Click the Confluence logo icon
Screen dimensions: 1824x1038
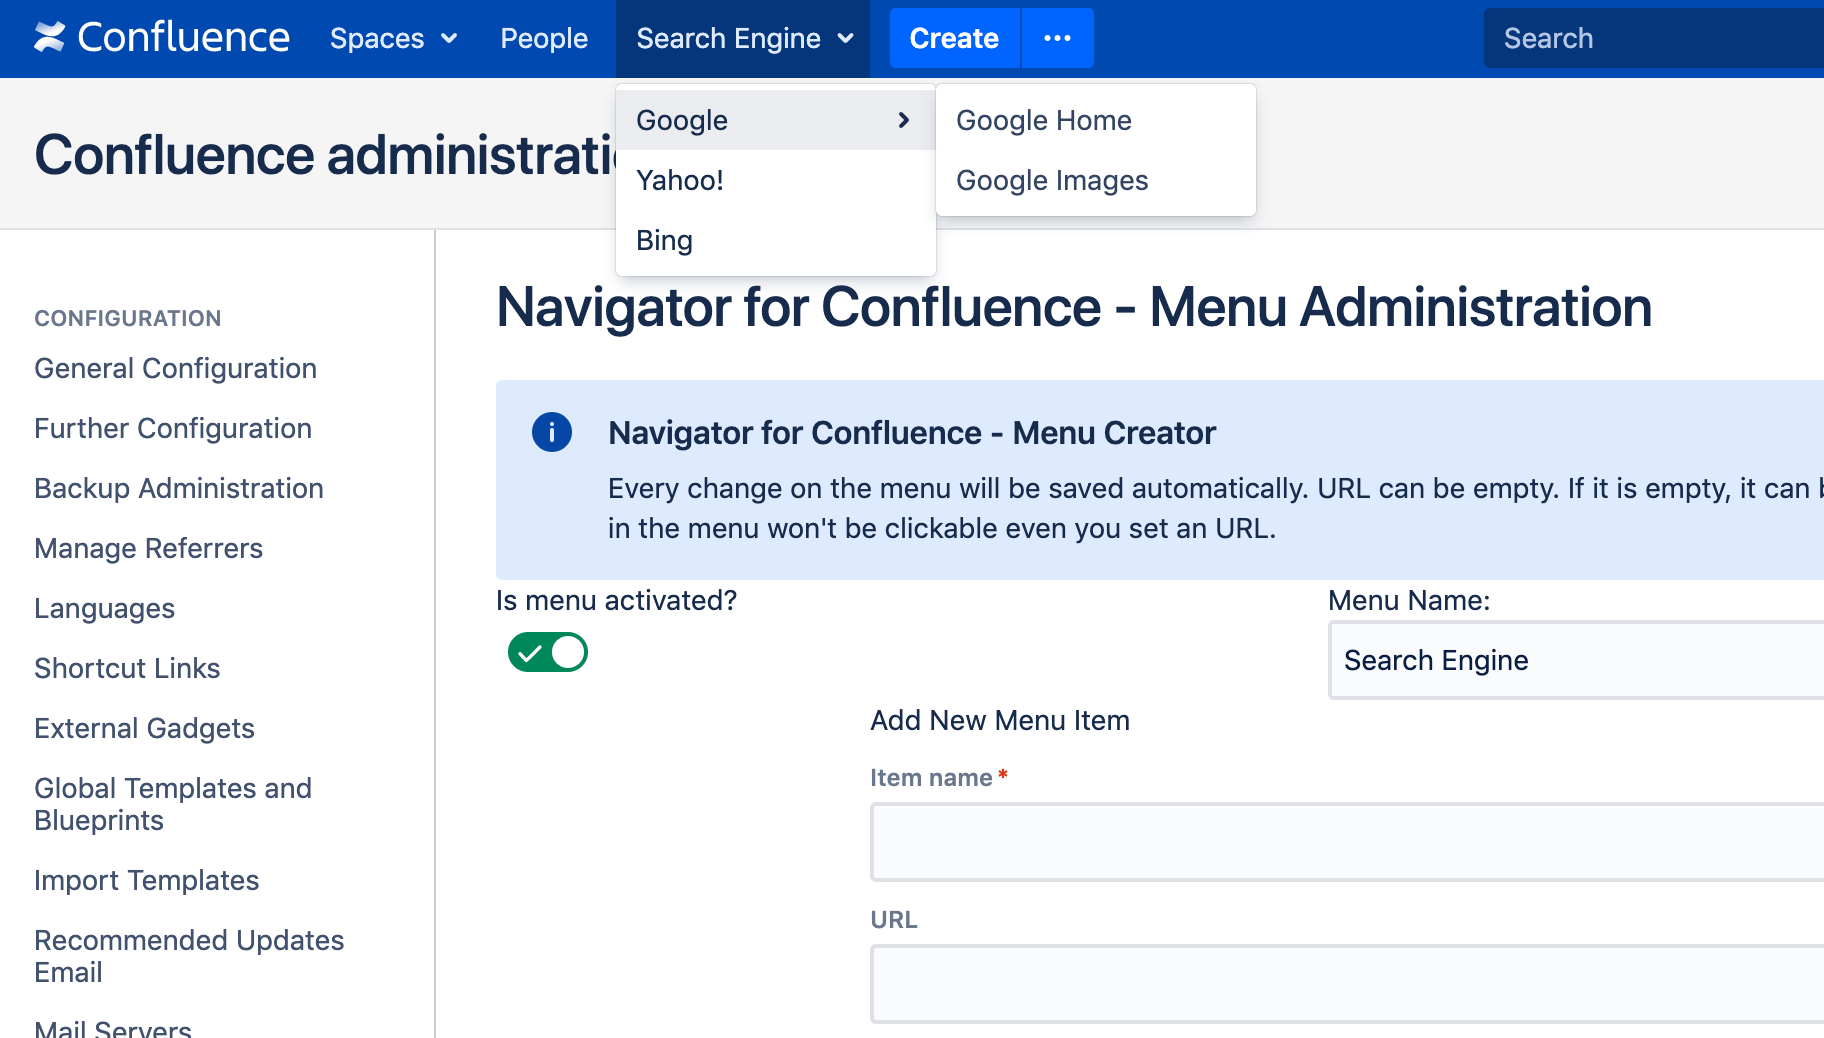click(x=49, y=38)
